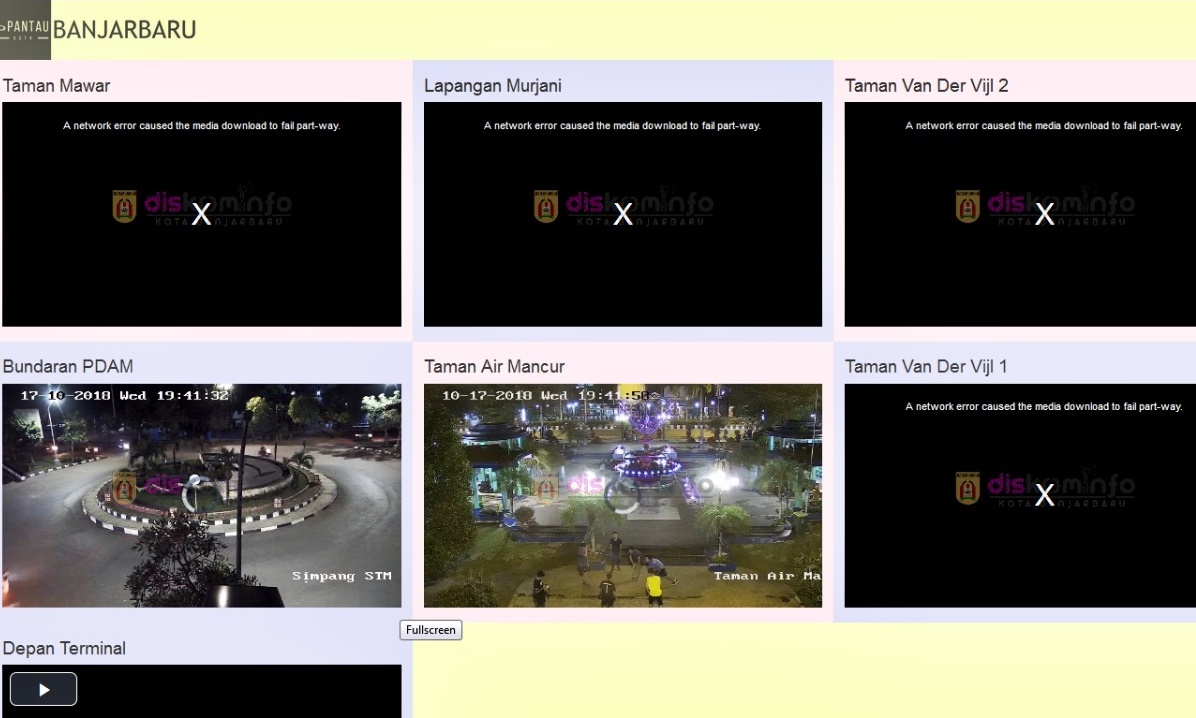
Task: Click the Depan Terminal camera heading
Action: point(64,649)
